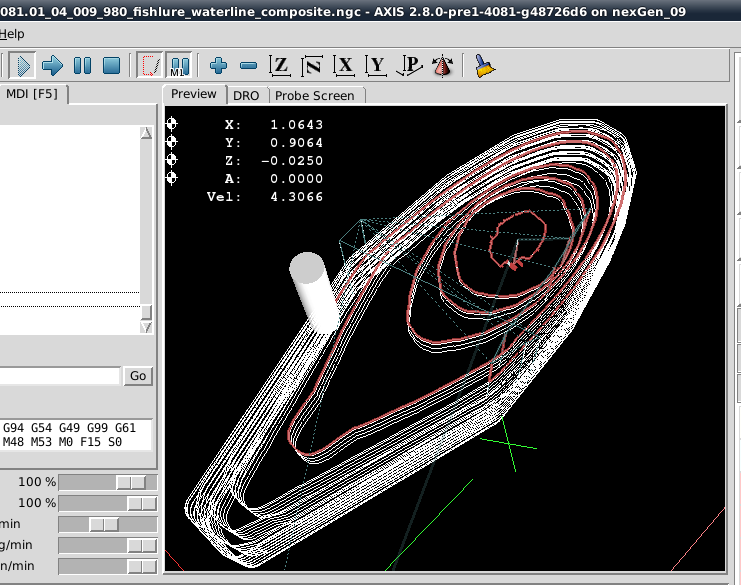Select the MDI [F5] tab
The height and width of the screenshot is (585, 741).
tap(32, 94)
